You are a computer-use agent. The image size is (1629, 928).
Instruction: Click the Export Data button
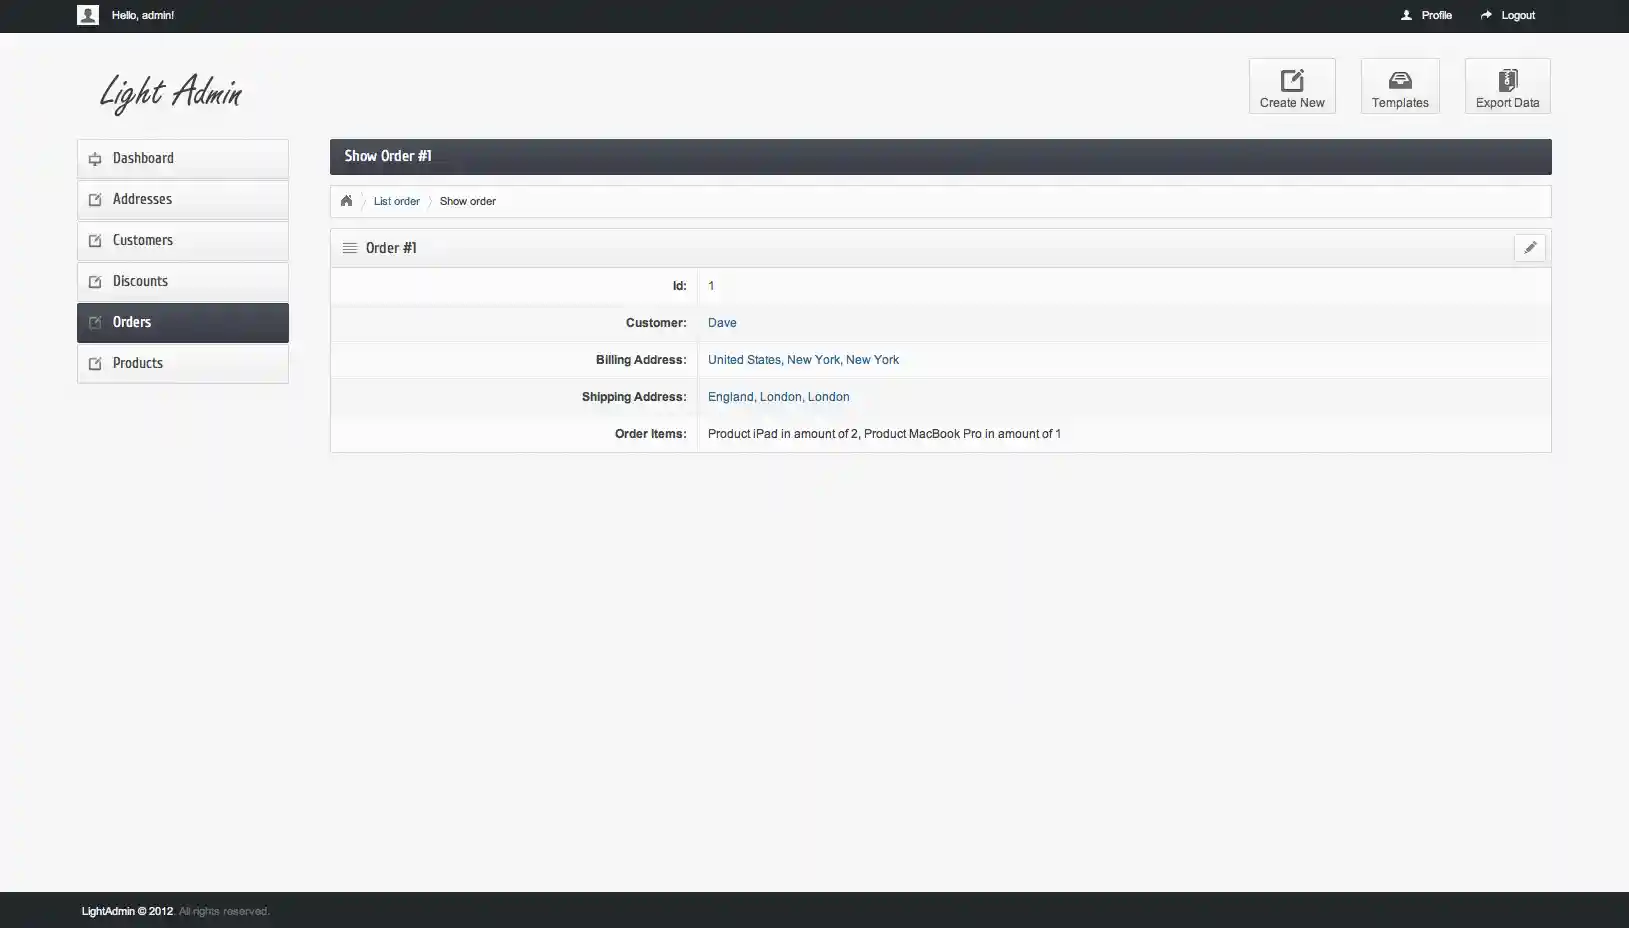(1508, 86)
